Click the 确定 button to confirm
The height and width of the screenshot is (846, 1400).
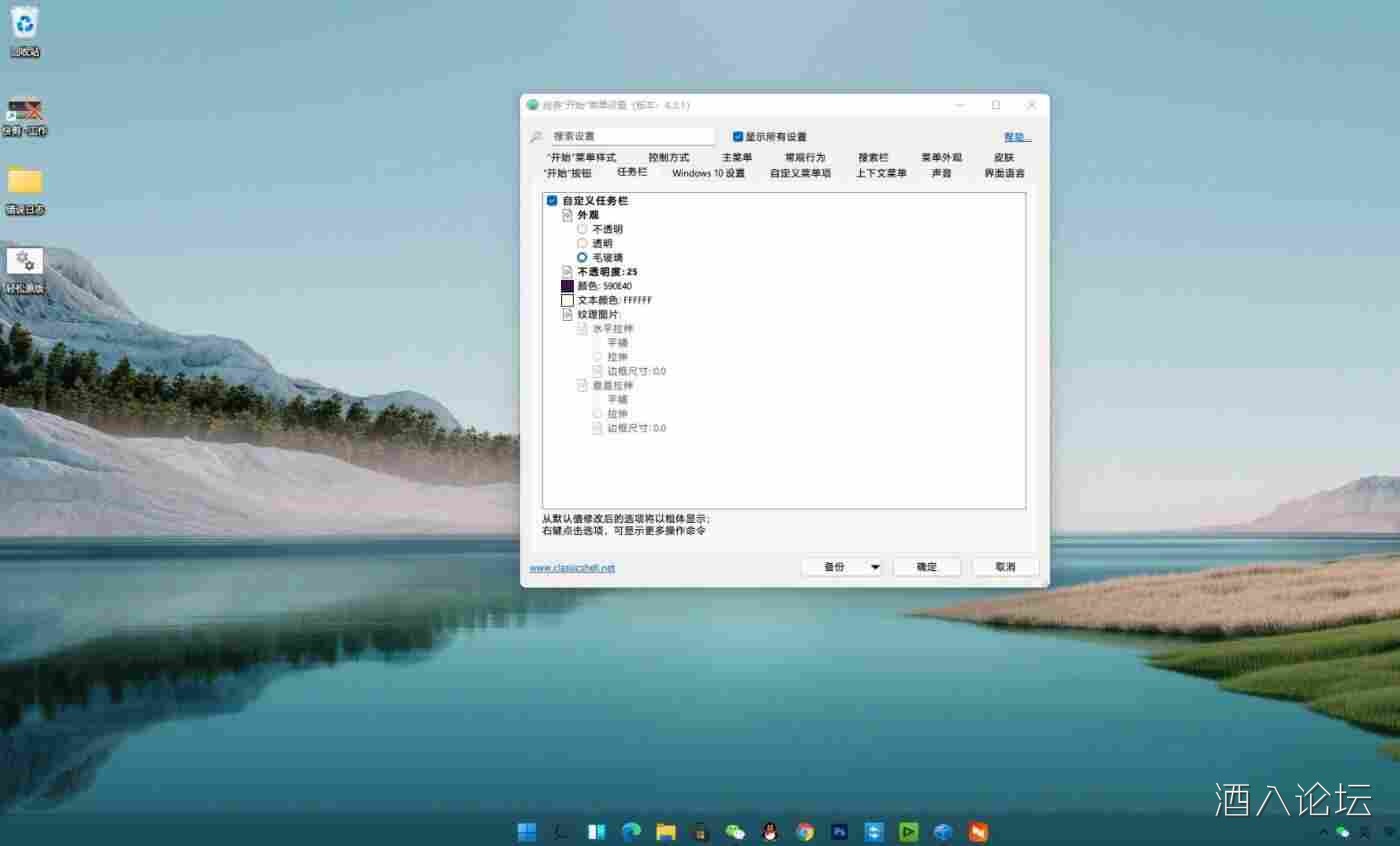[926, 566]
